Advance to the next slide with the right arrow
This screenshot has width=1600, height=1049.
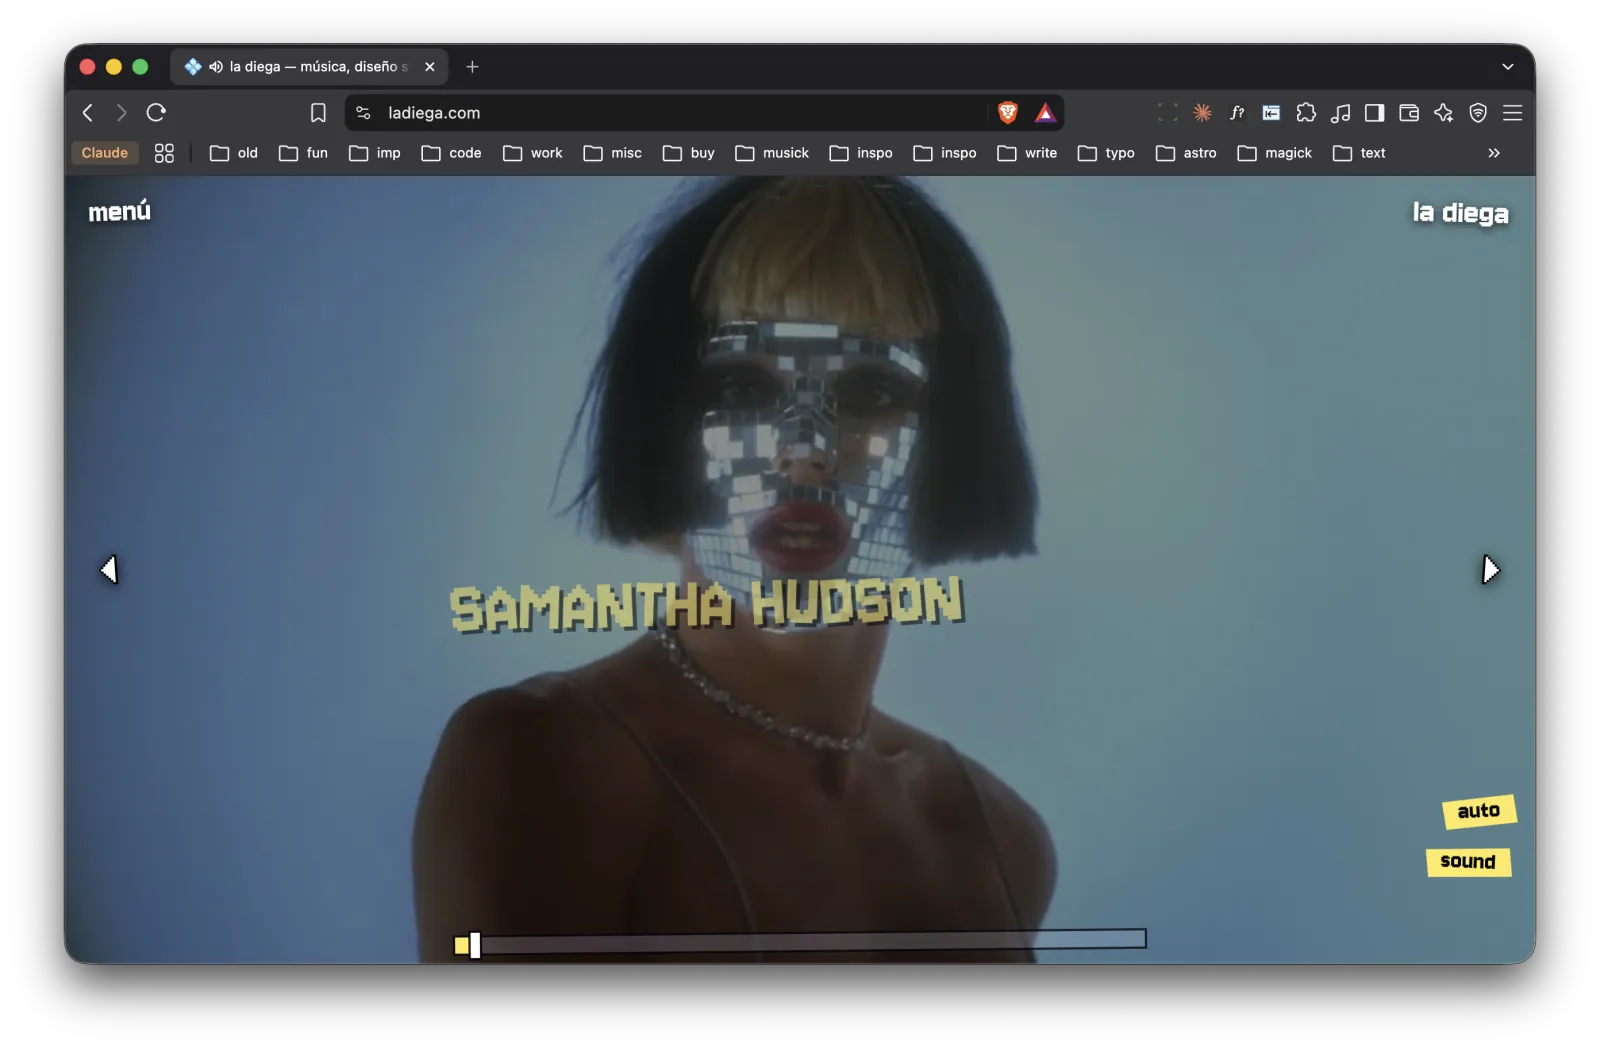[1490, 569]
